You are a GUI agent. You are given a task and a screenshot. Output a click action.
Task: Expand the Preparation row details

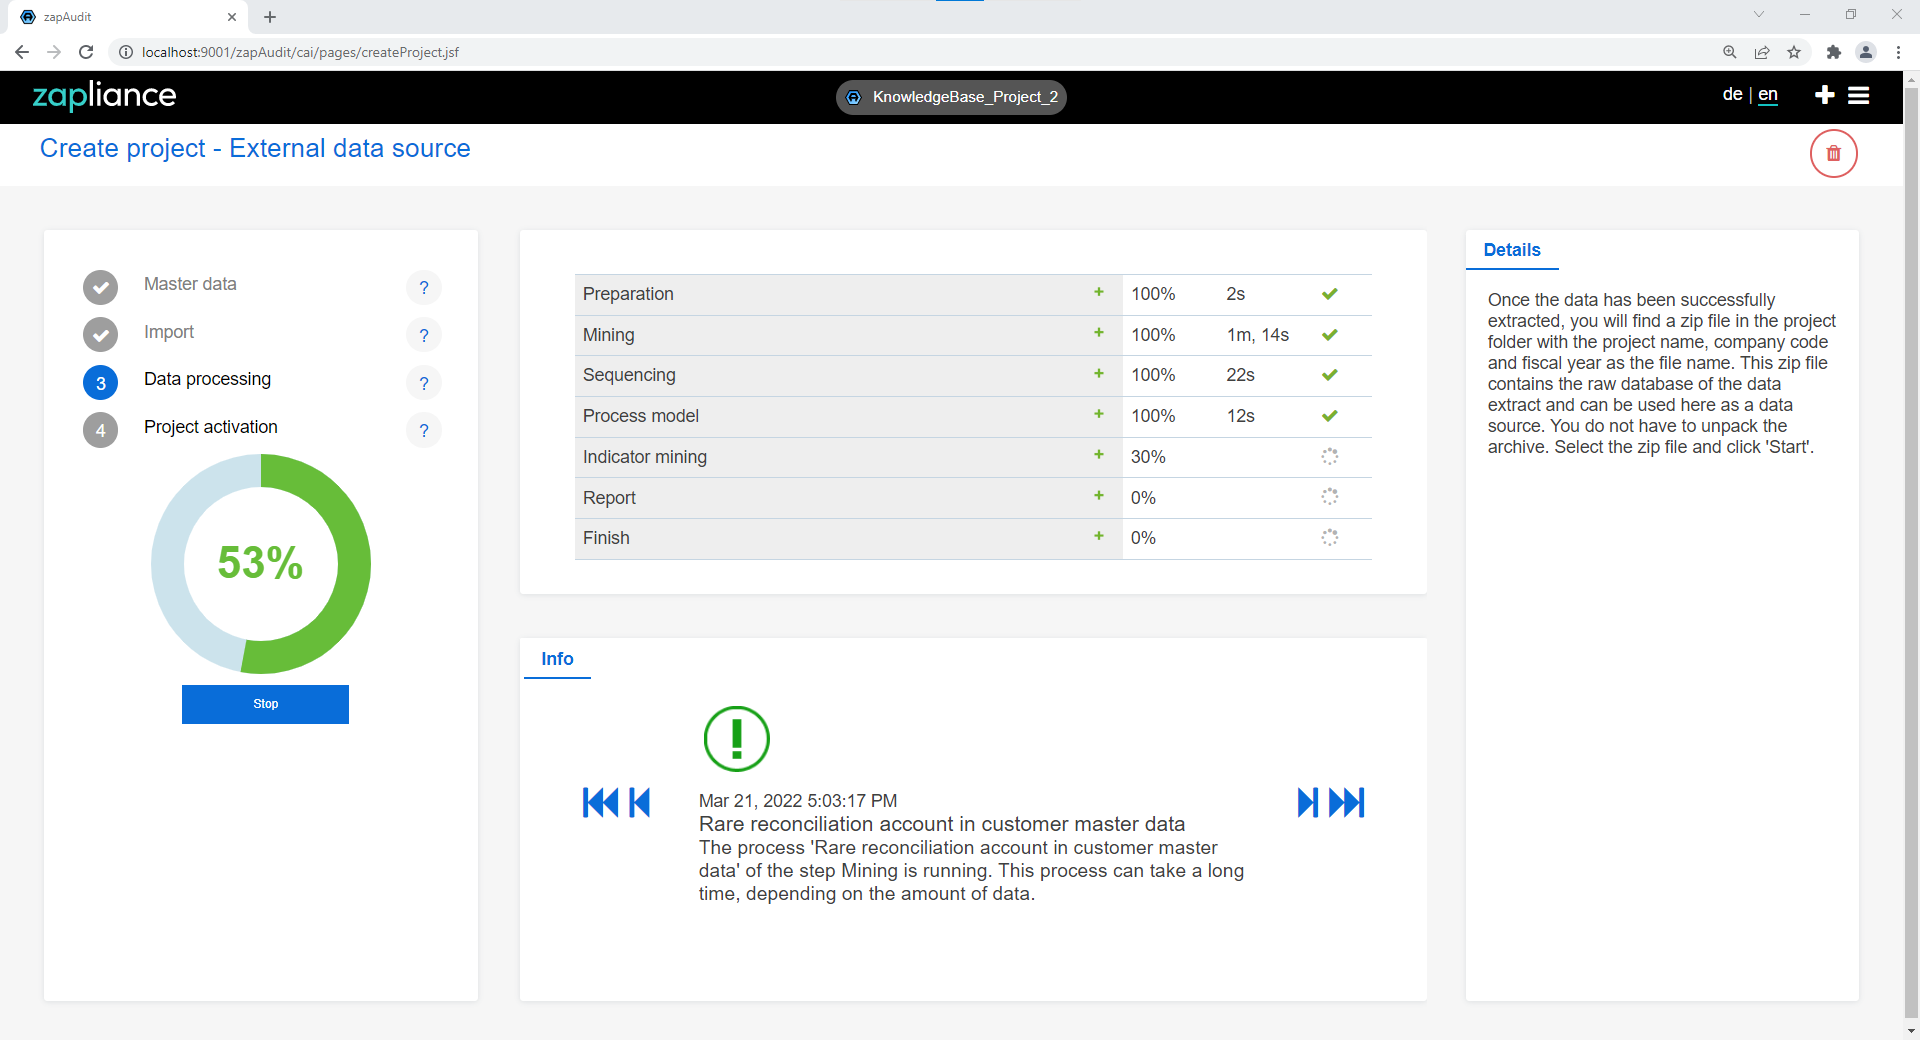click(1099, 292)
